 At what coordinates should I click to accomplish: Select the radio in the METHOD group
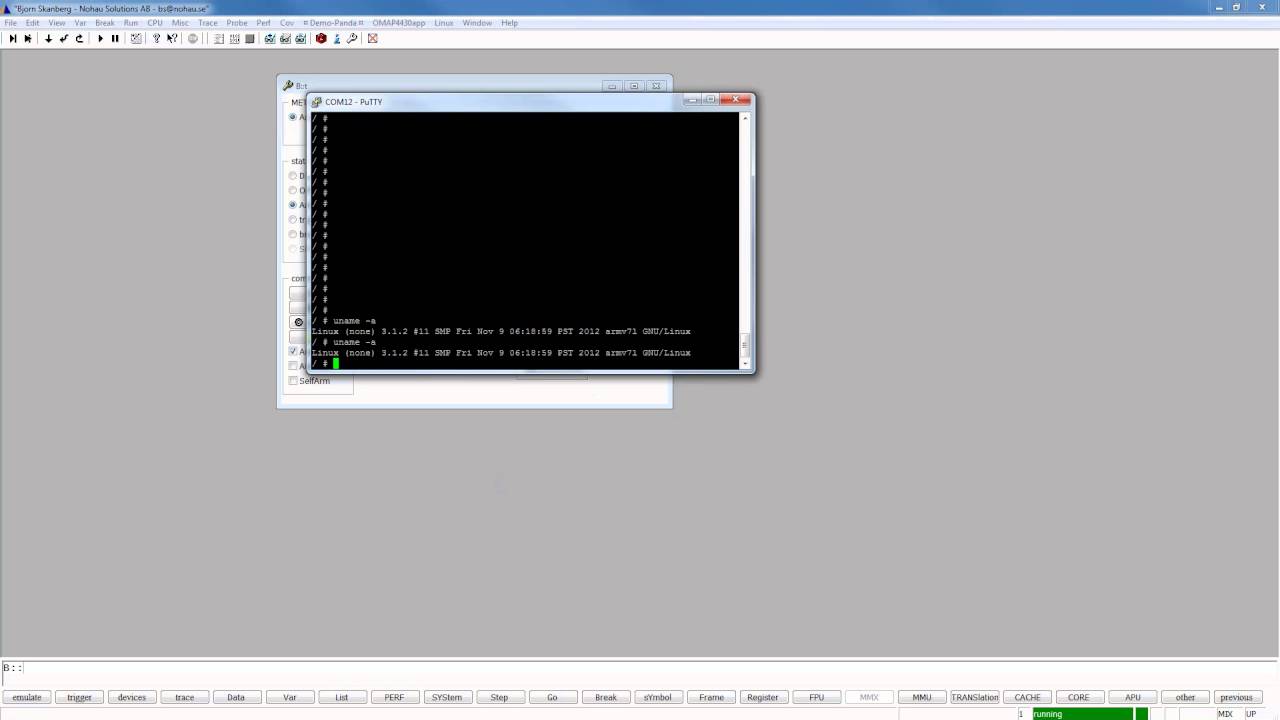click(293, 117)
